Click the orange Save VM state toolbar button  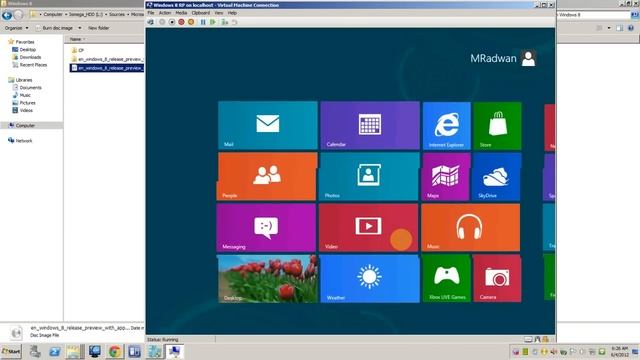(191, 22)
